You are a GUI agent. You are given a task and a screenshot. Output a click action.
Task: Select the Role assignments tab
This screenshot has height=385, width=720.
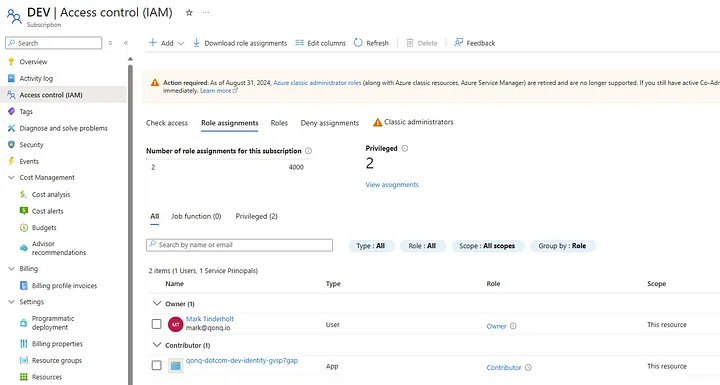(230, 123)
